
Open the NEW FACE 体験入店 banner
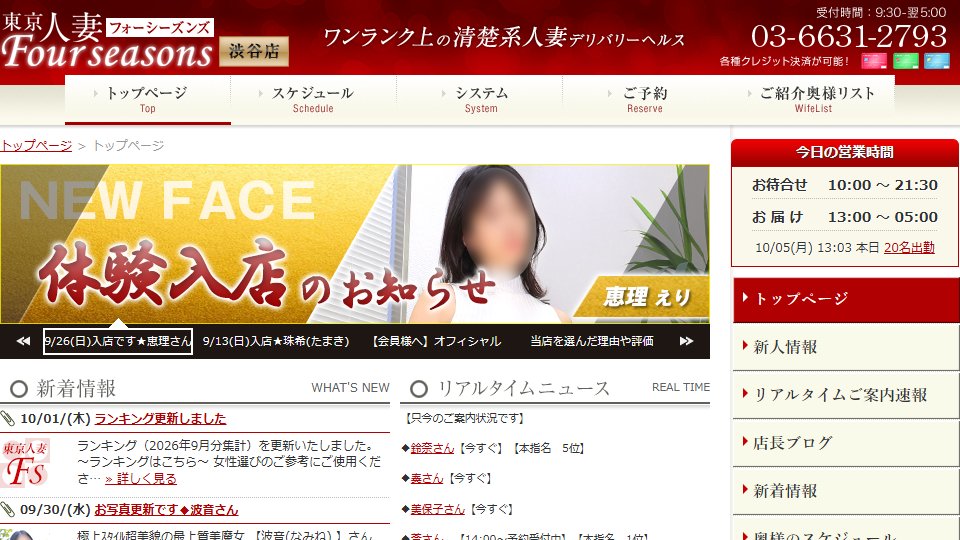[x=355, y=244]
